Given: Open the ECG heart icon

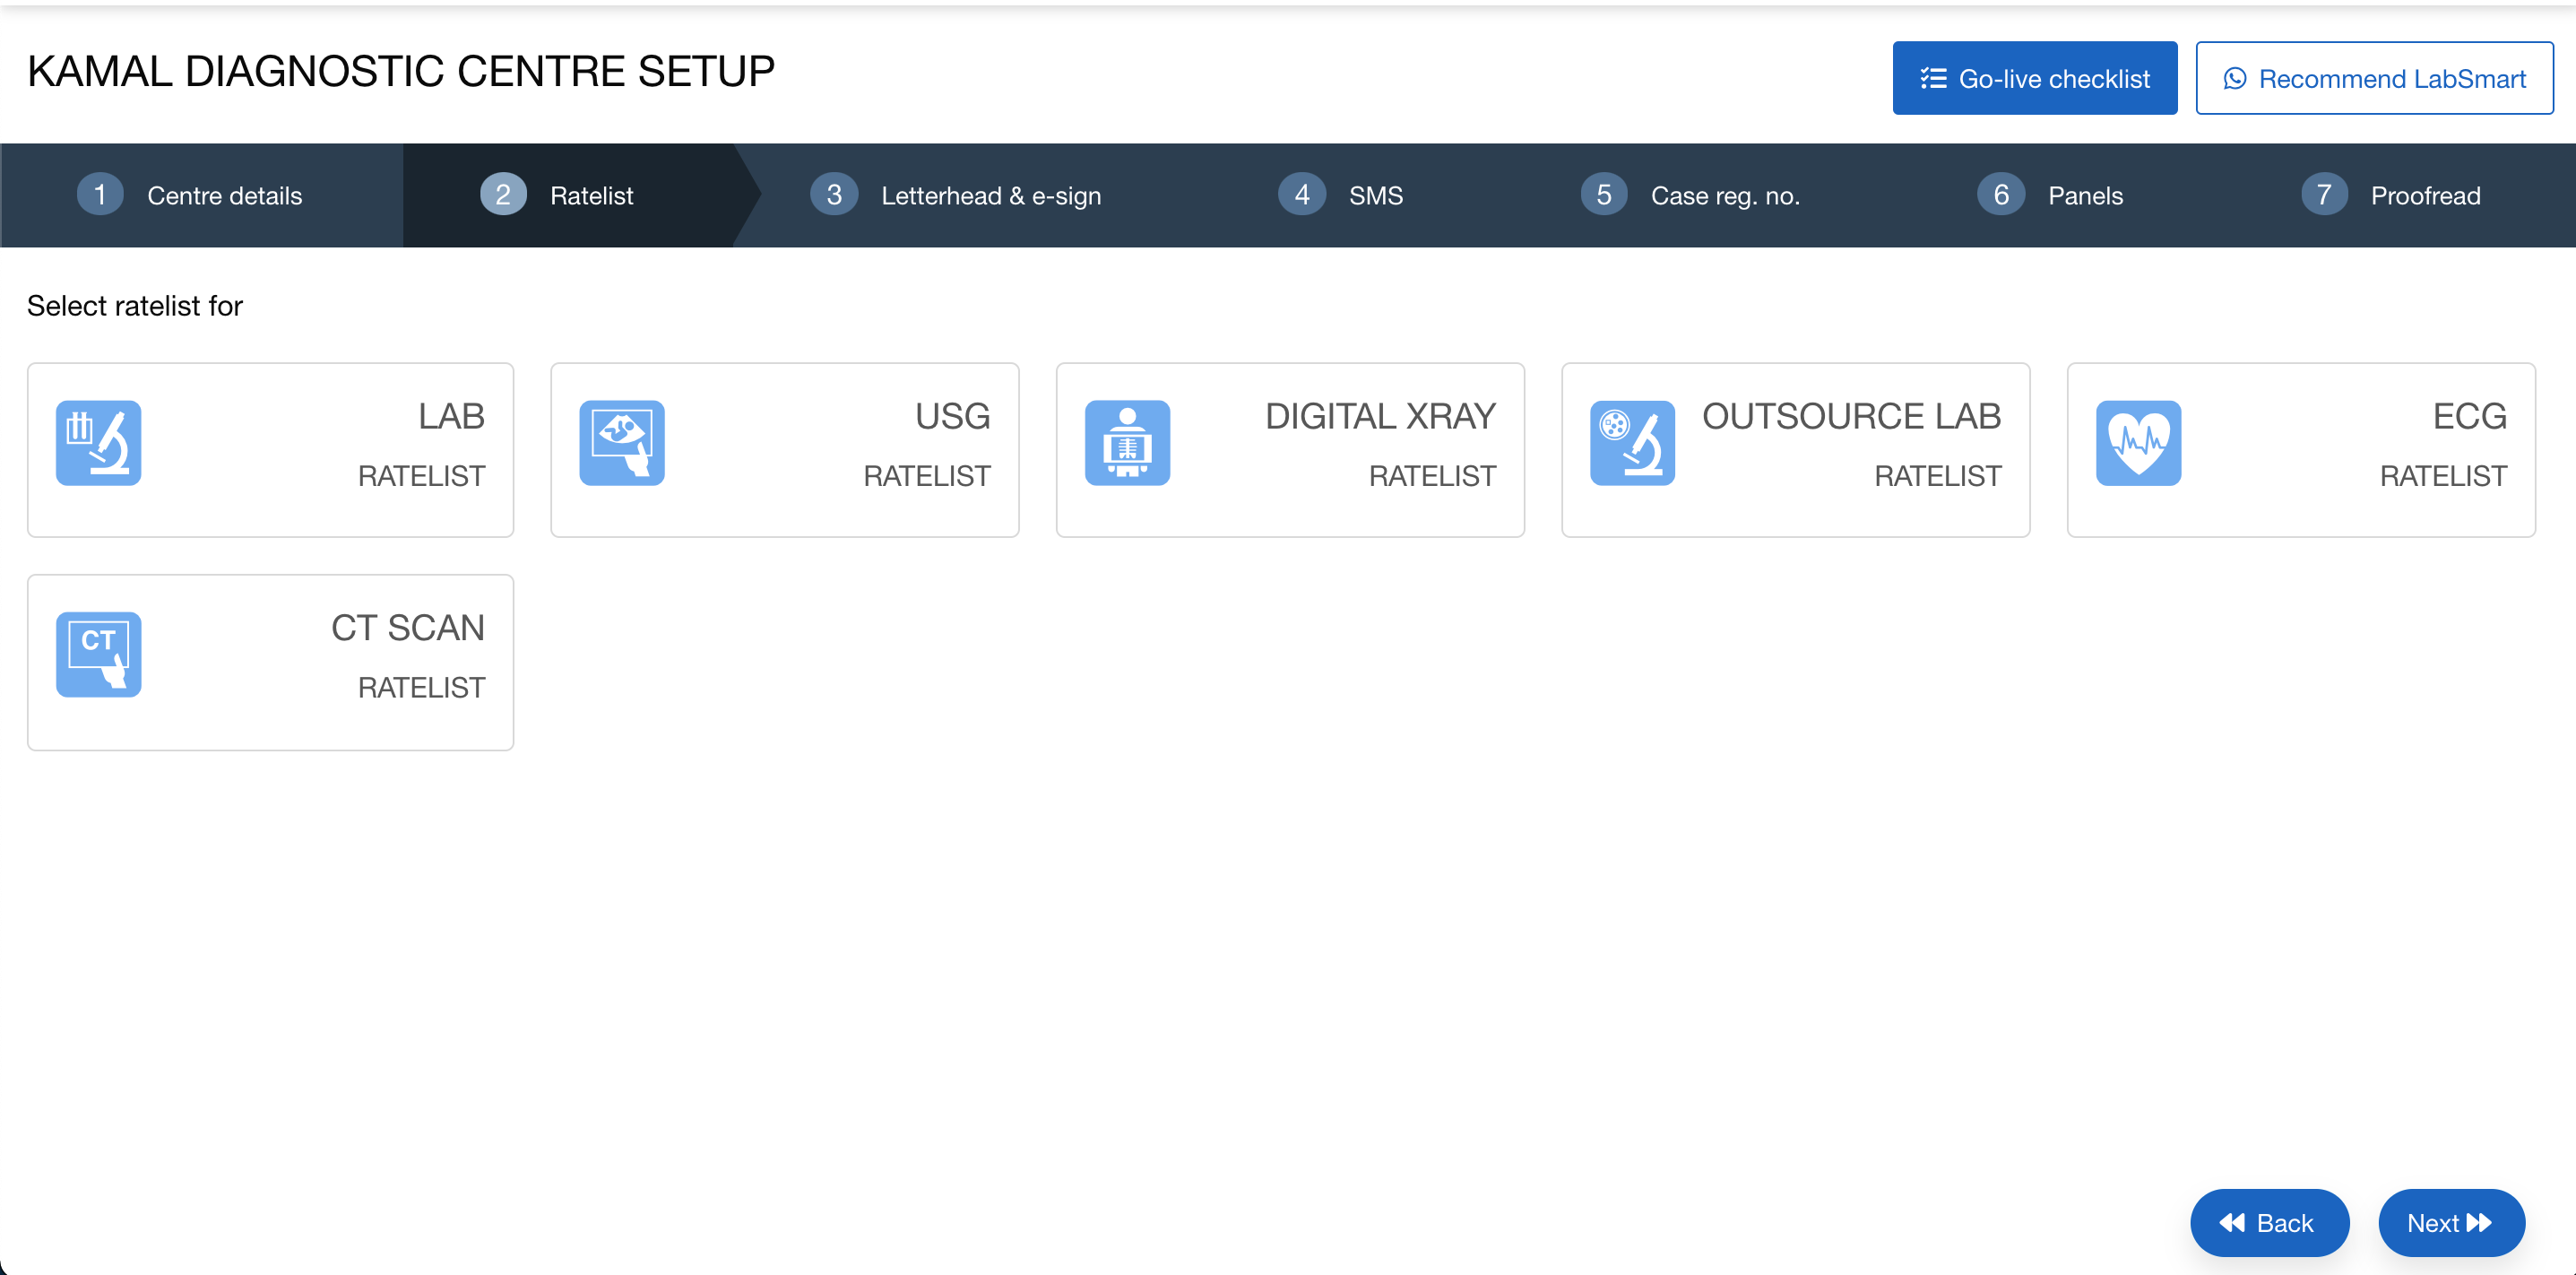Looking at the screenshot, I should point(2139,443).
